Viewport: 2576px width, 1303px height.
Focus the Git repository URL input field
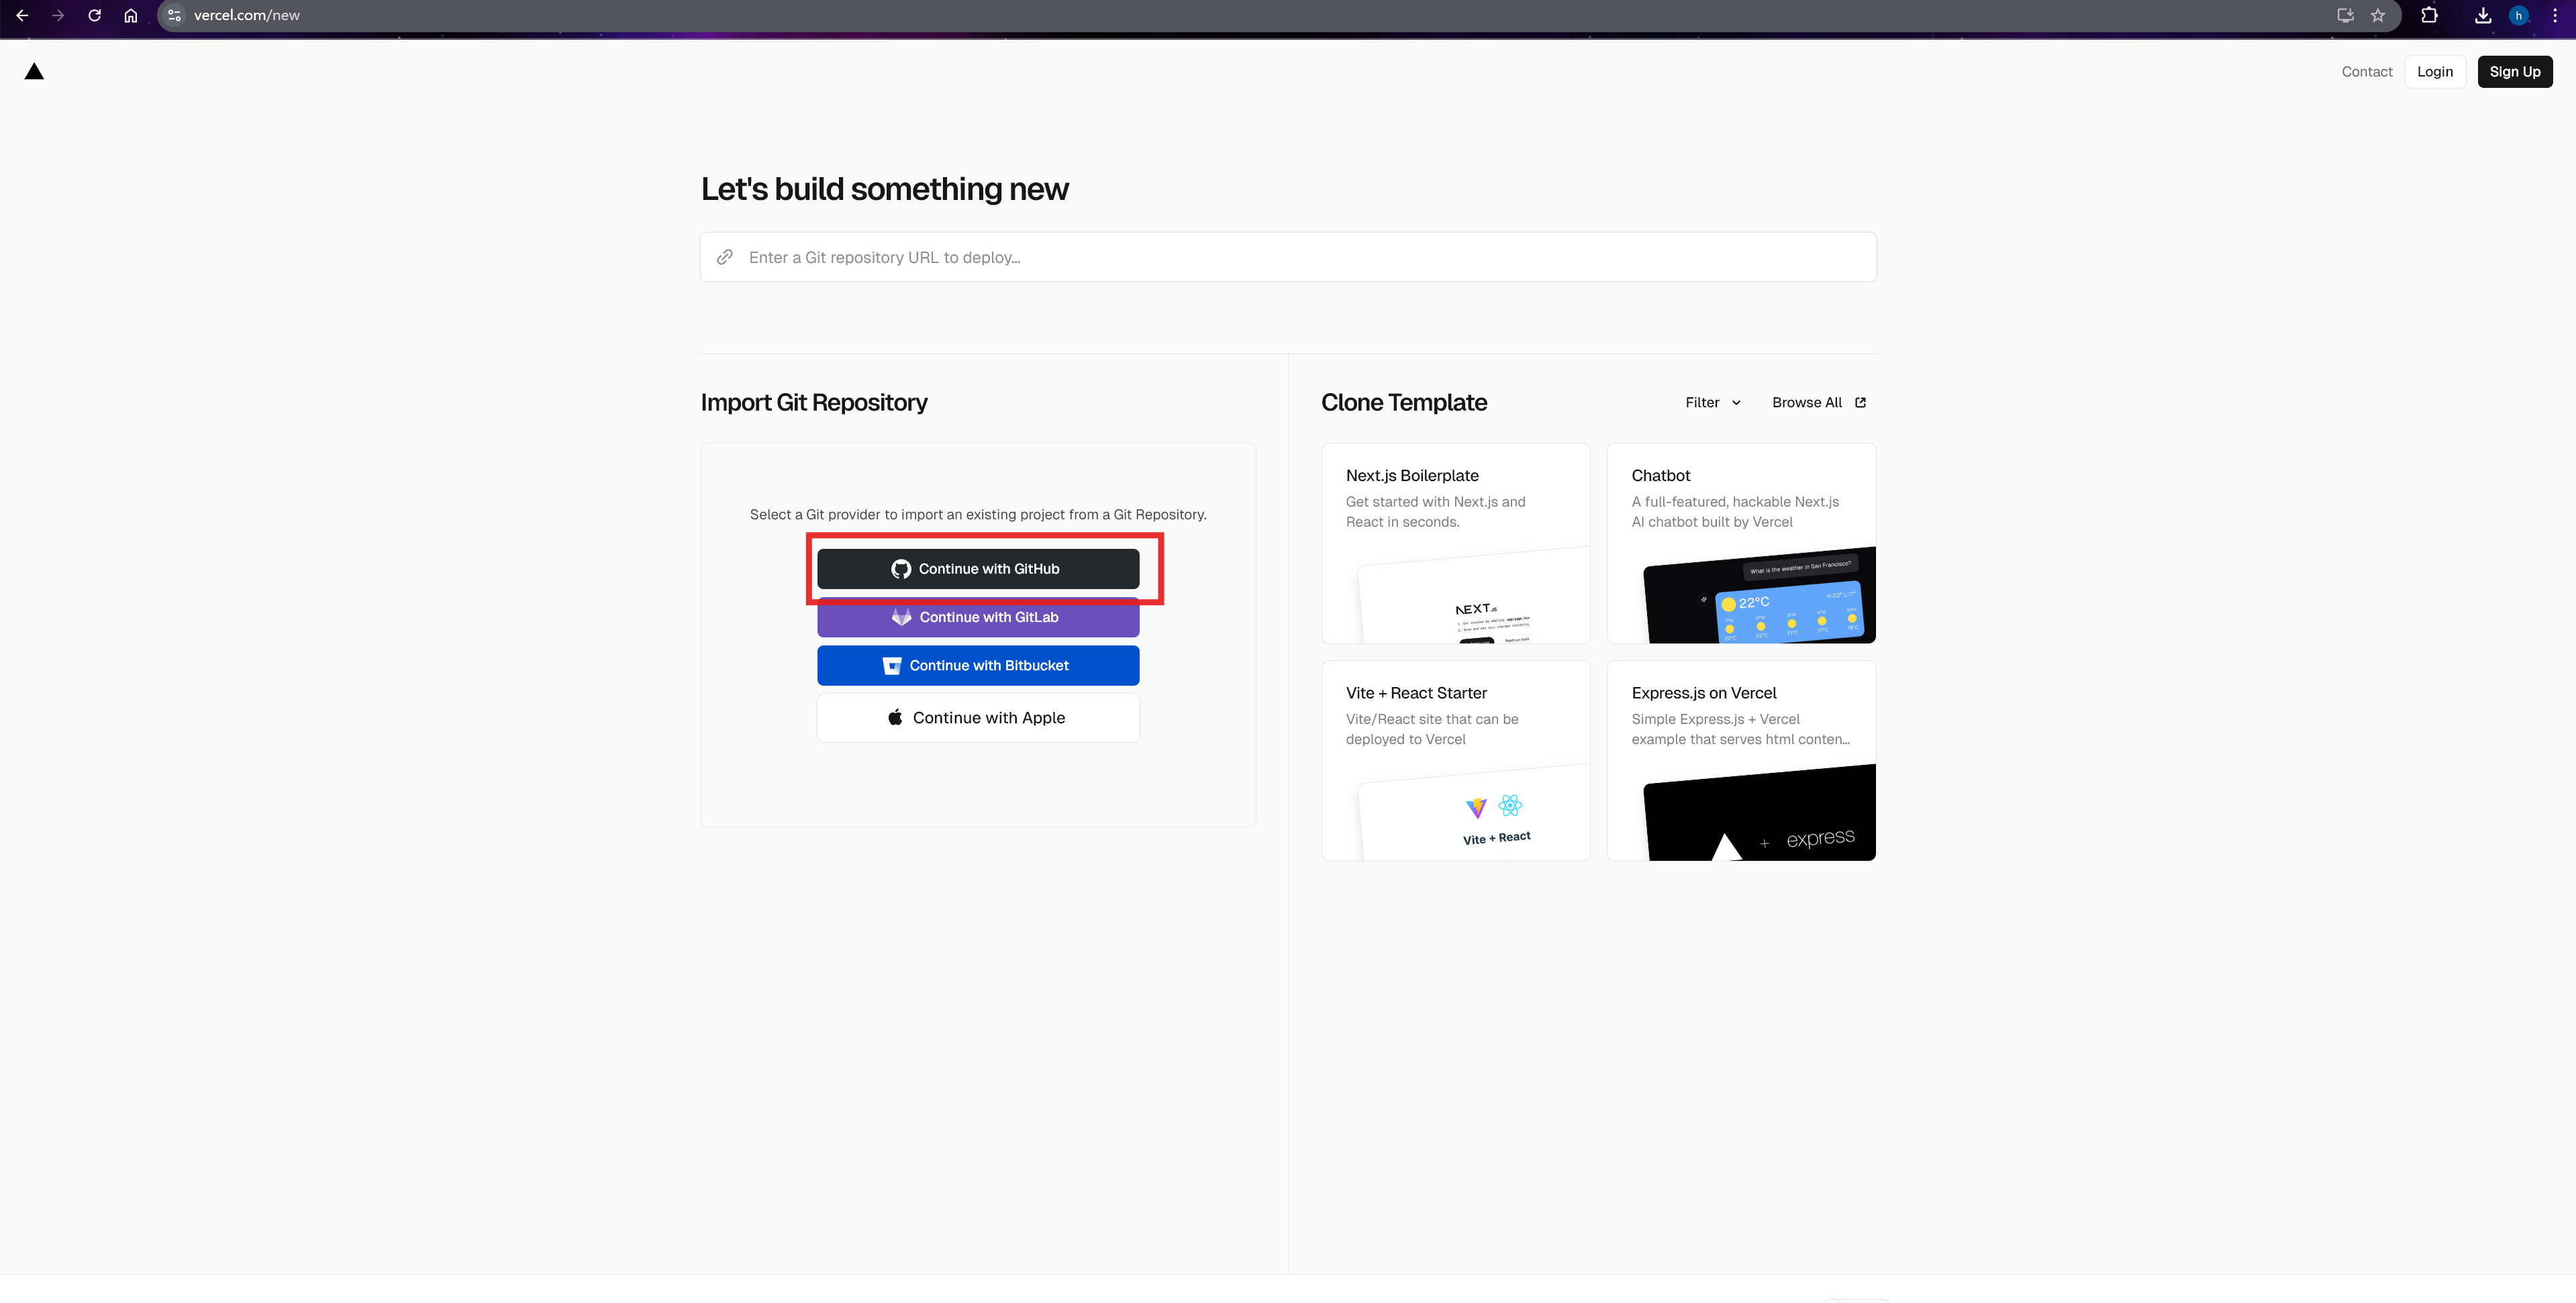coord(1300,257)
